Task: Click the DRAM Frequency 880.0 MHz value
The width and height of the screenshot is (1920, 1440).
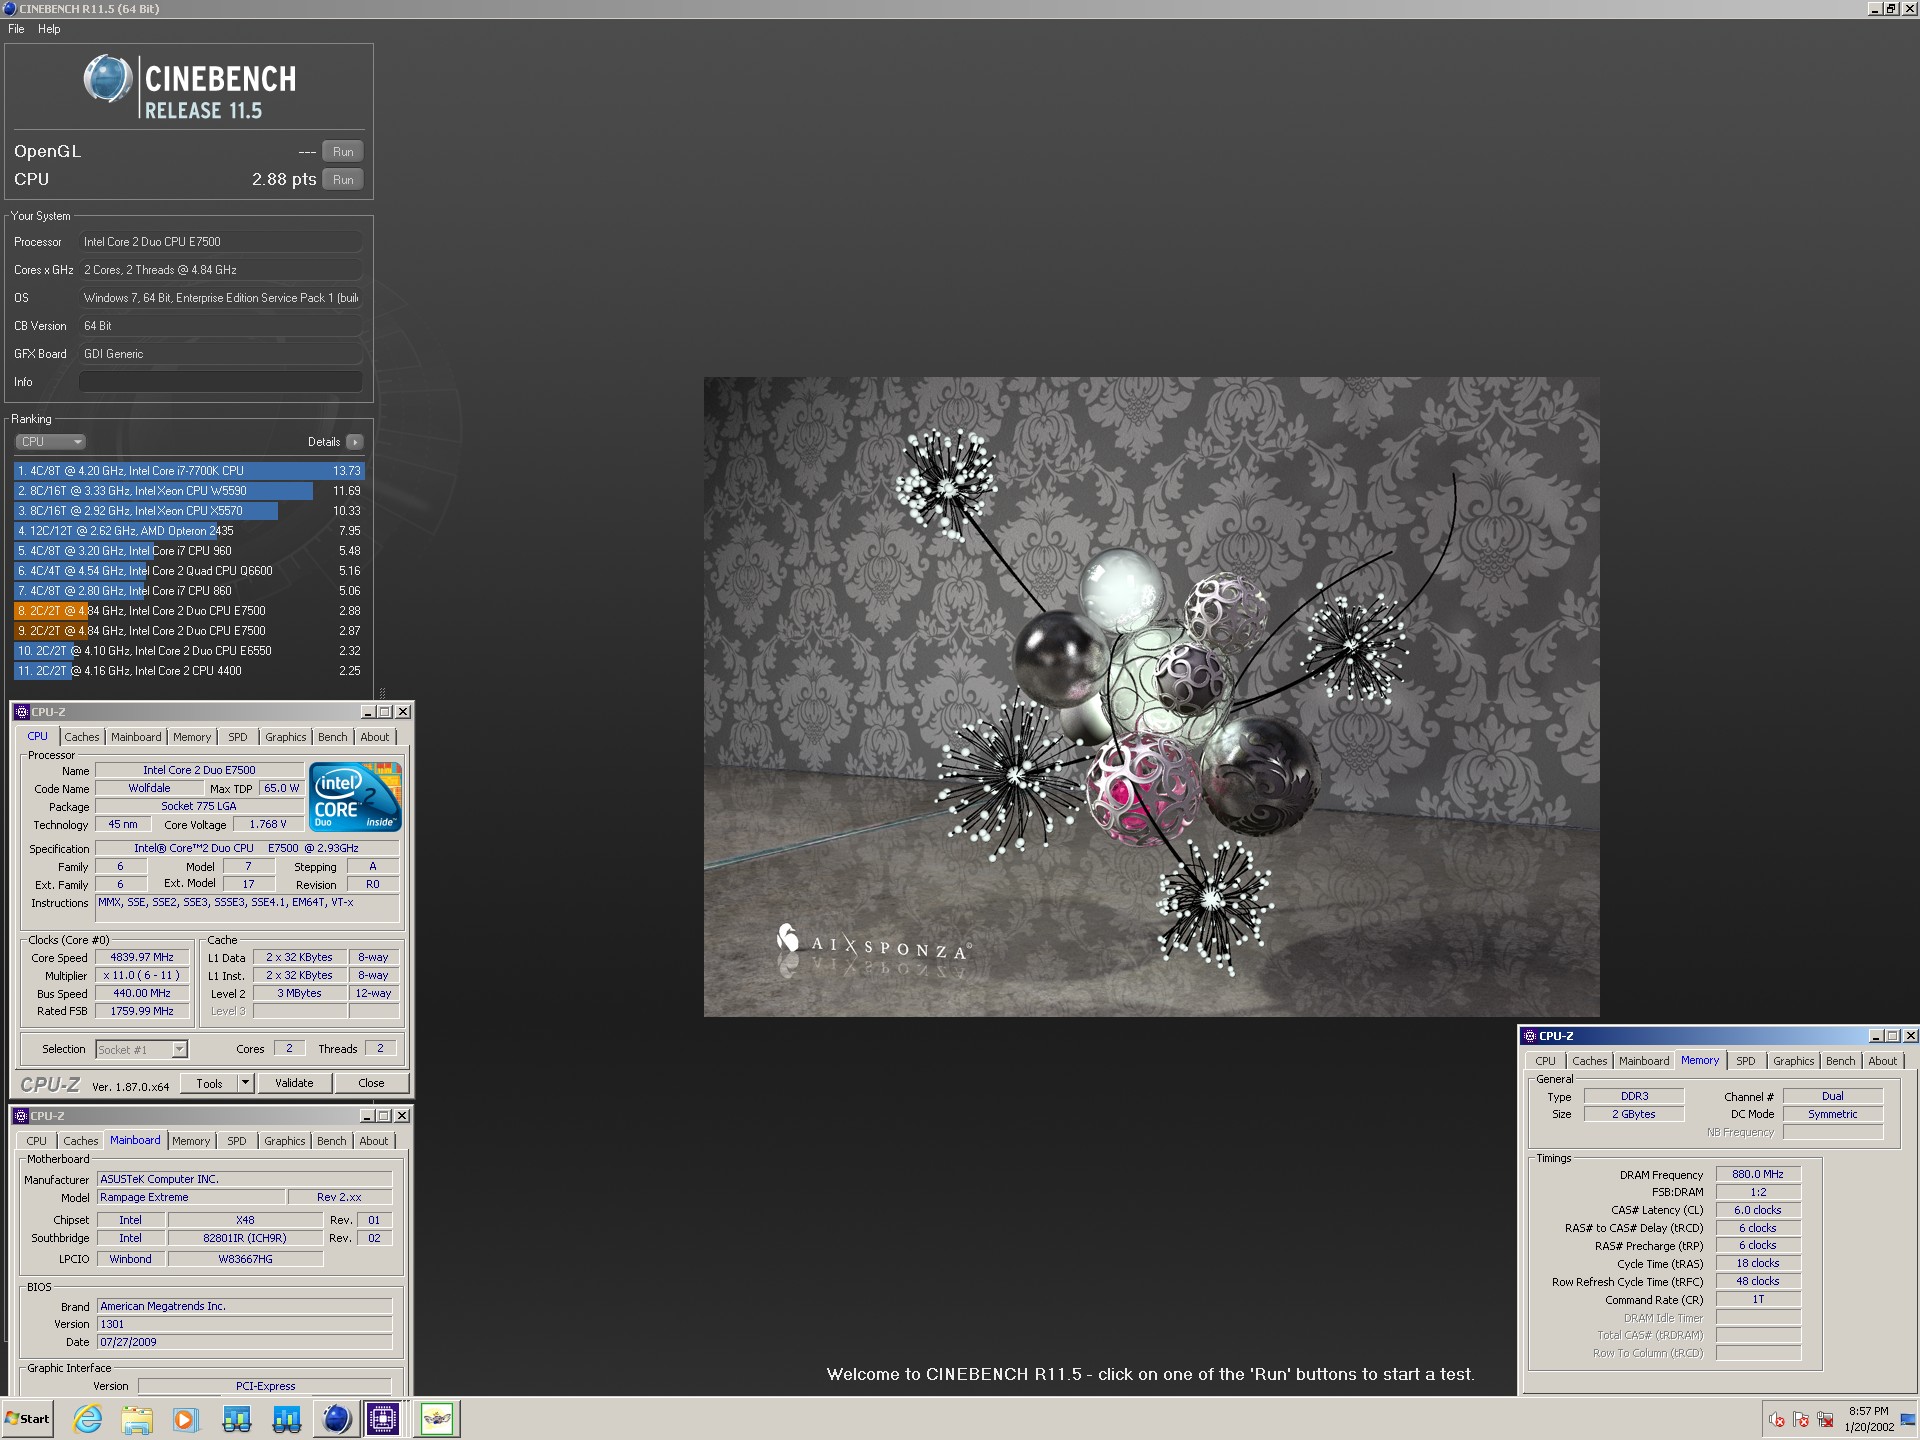Action: click(1758, 1174)
